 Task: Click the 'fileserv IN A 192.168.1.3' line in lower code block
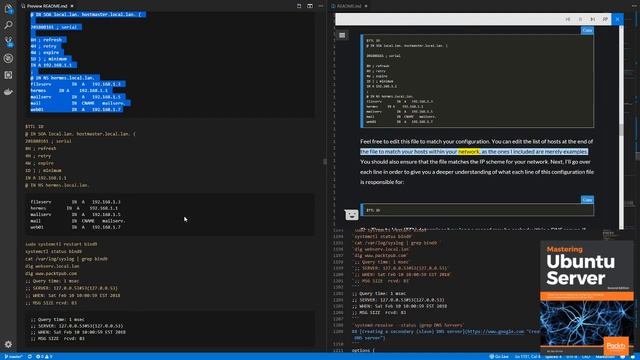pos(75,202)
